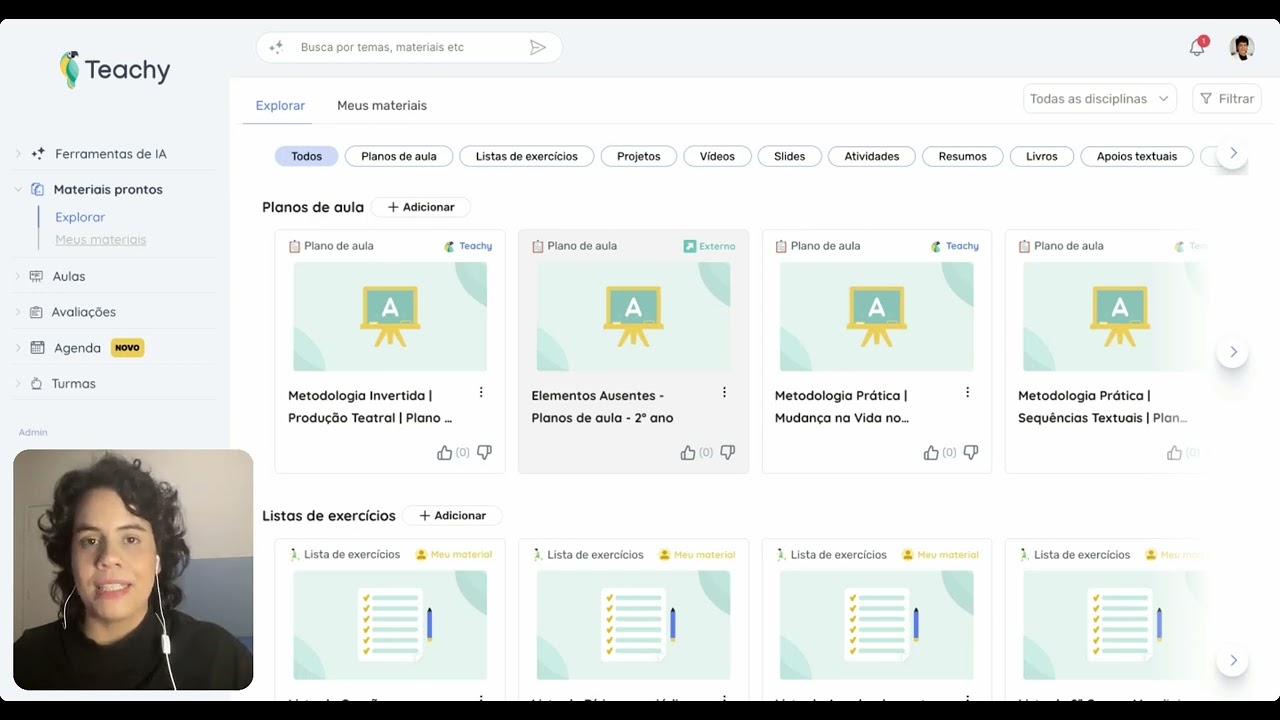Expand Agenda sidebar chevron
The height and width of the screenshot is (720, 1280).
(x=18, y=348)
